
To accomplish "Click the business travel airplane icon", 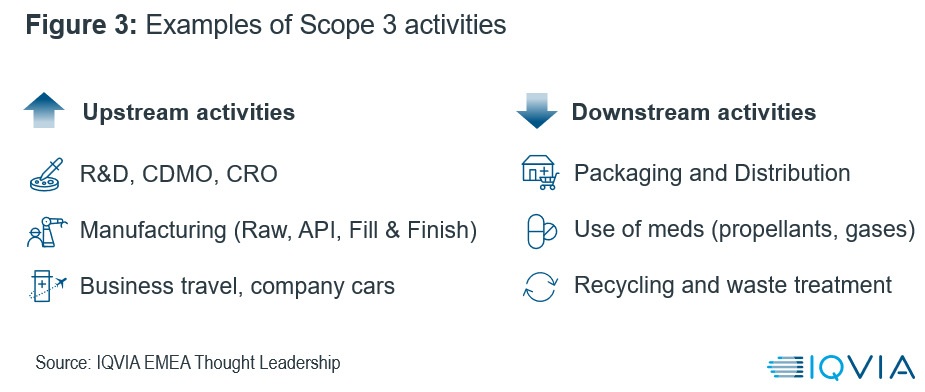I will coord(48,286).
